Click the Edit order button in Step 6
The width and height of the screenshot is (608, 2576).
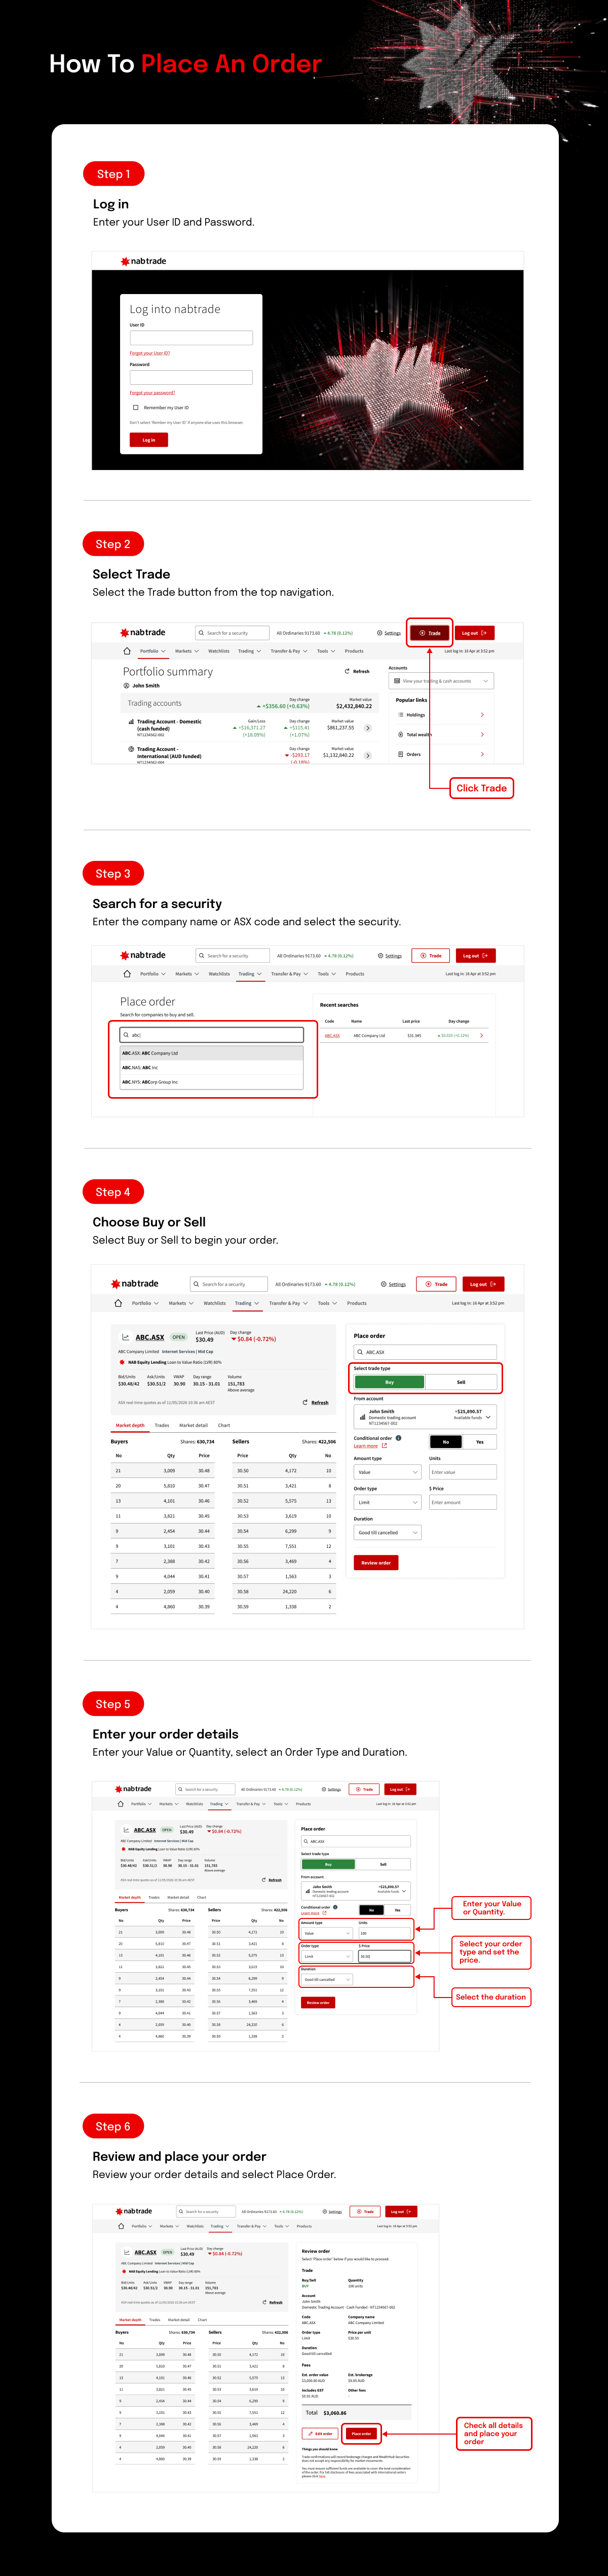320,2434
